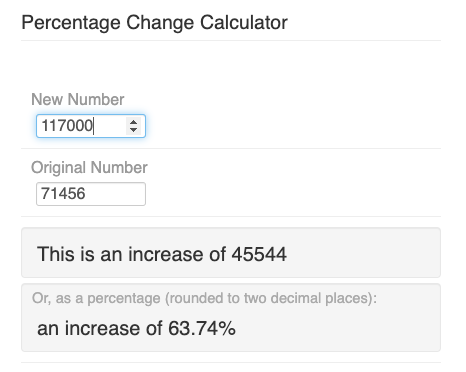Click the word Percentage in the heading
The height and width of the screenshot is (372, 466).
coord(71,23)
